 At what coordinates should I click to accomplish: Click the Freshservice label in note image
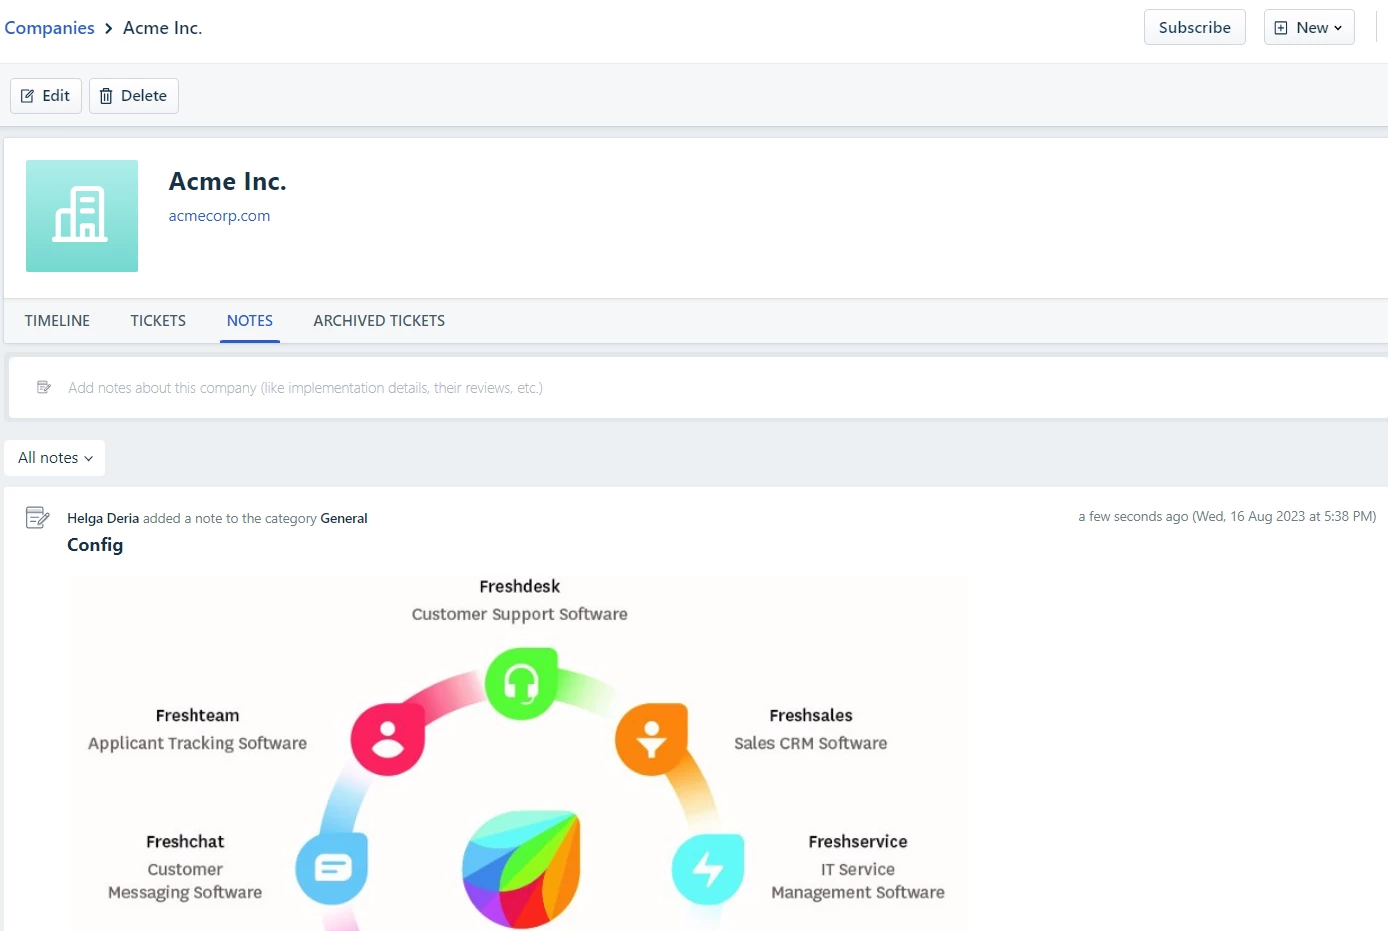(x=858, y=842)
